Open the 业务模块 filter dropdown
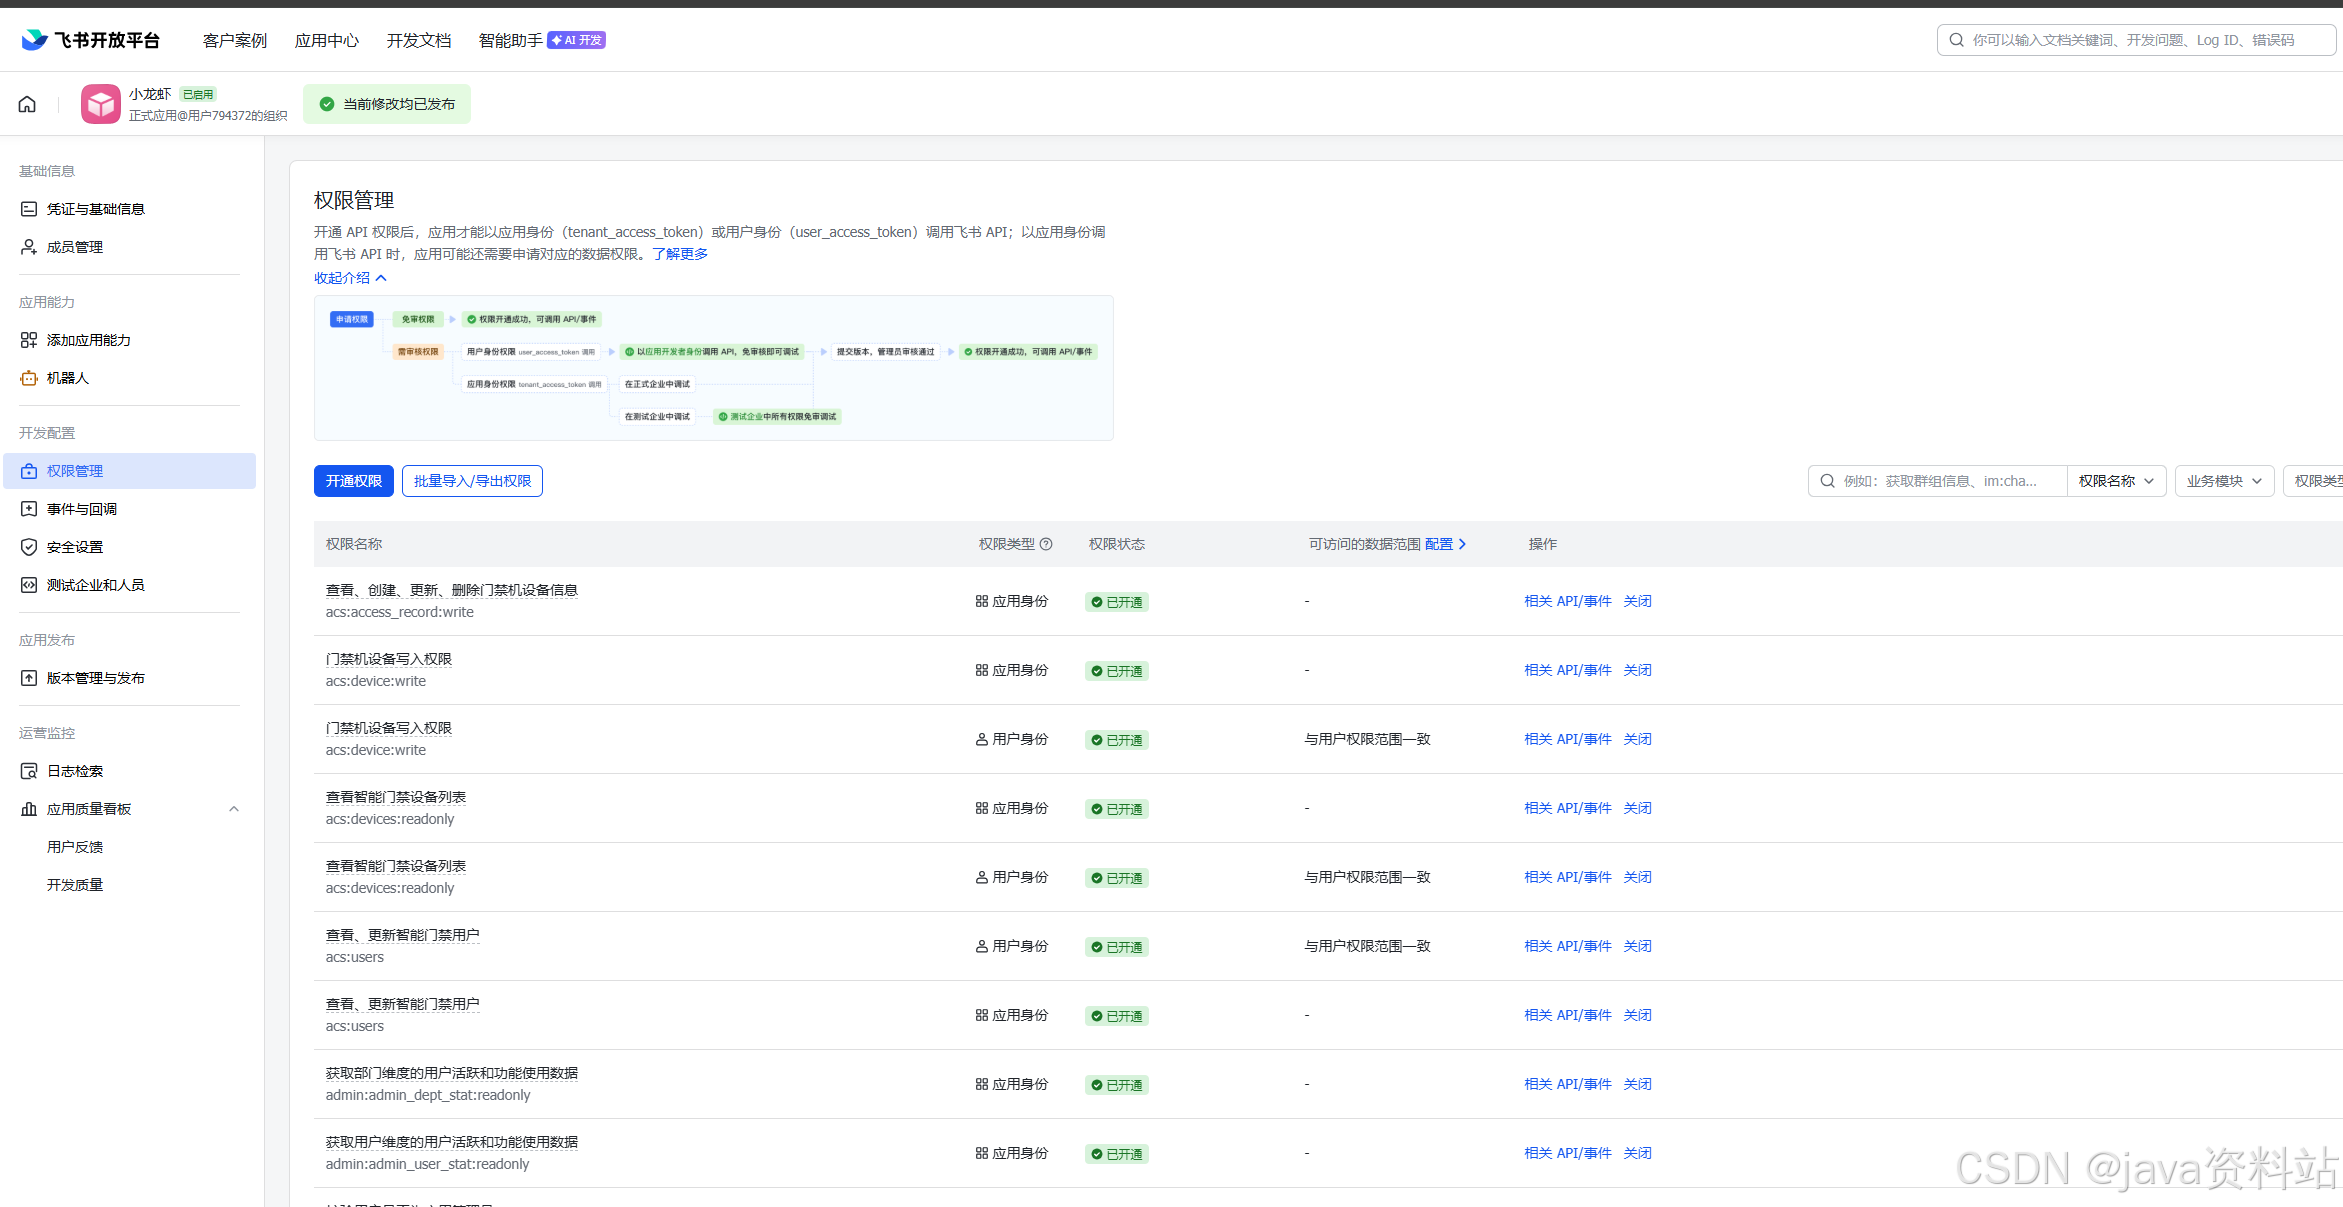The height and width of the screenshot is (1207, 2343). 2223,481
